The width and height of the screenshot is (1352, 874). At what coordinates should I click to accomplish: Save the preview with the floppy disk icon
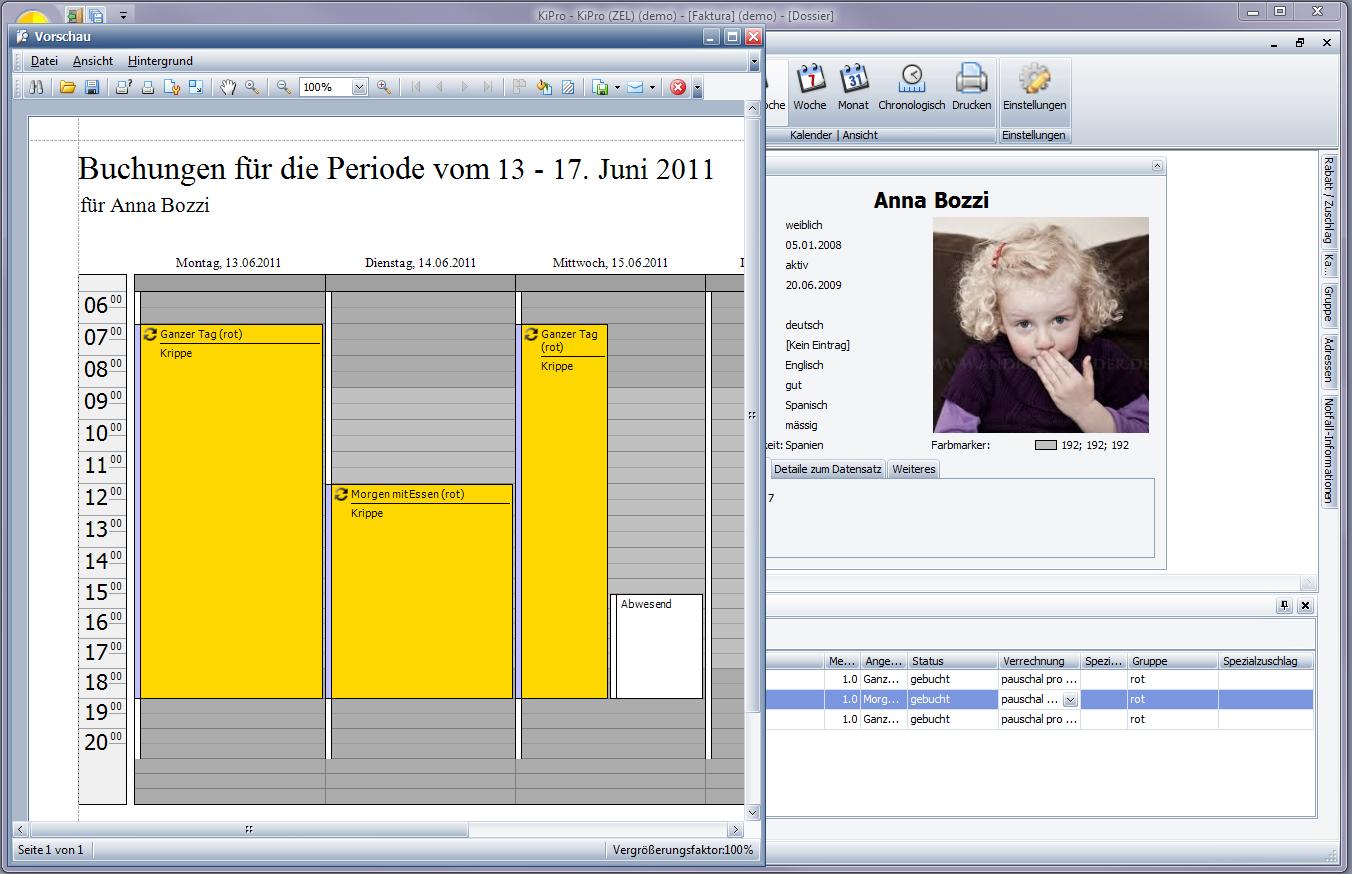[x=91, y=88]
